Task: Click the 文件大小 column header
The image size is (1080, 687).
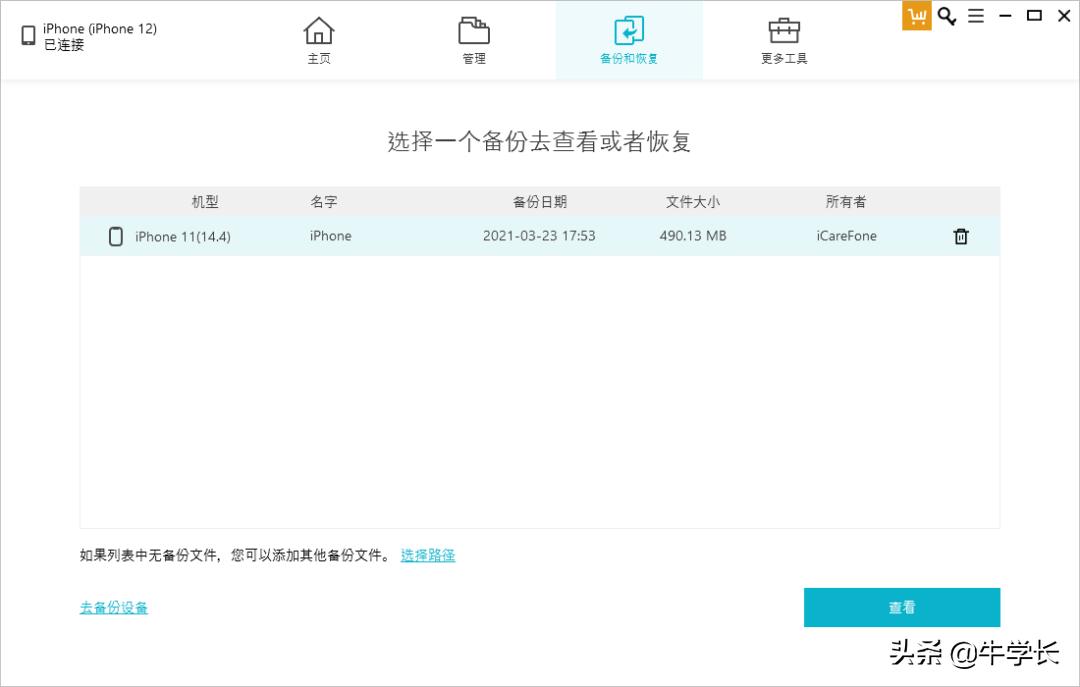Action: point(691,201)
